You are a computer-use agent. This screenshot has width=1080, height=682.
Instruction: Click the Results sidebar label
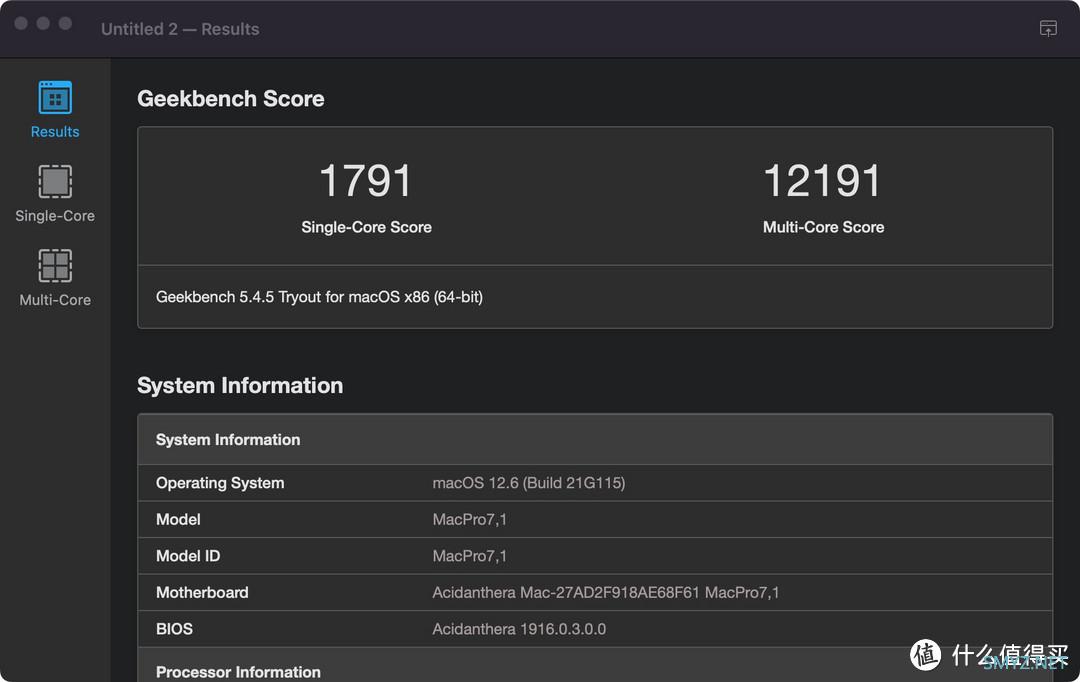tap(55, 132)
